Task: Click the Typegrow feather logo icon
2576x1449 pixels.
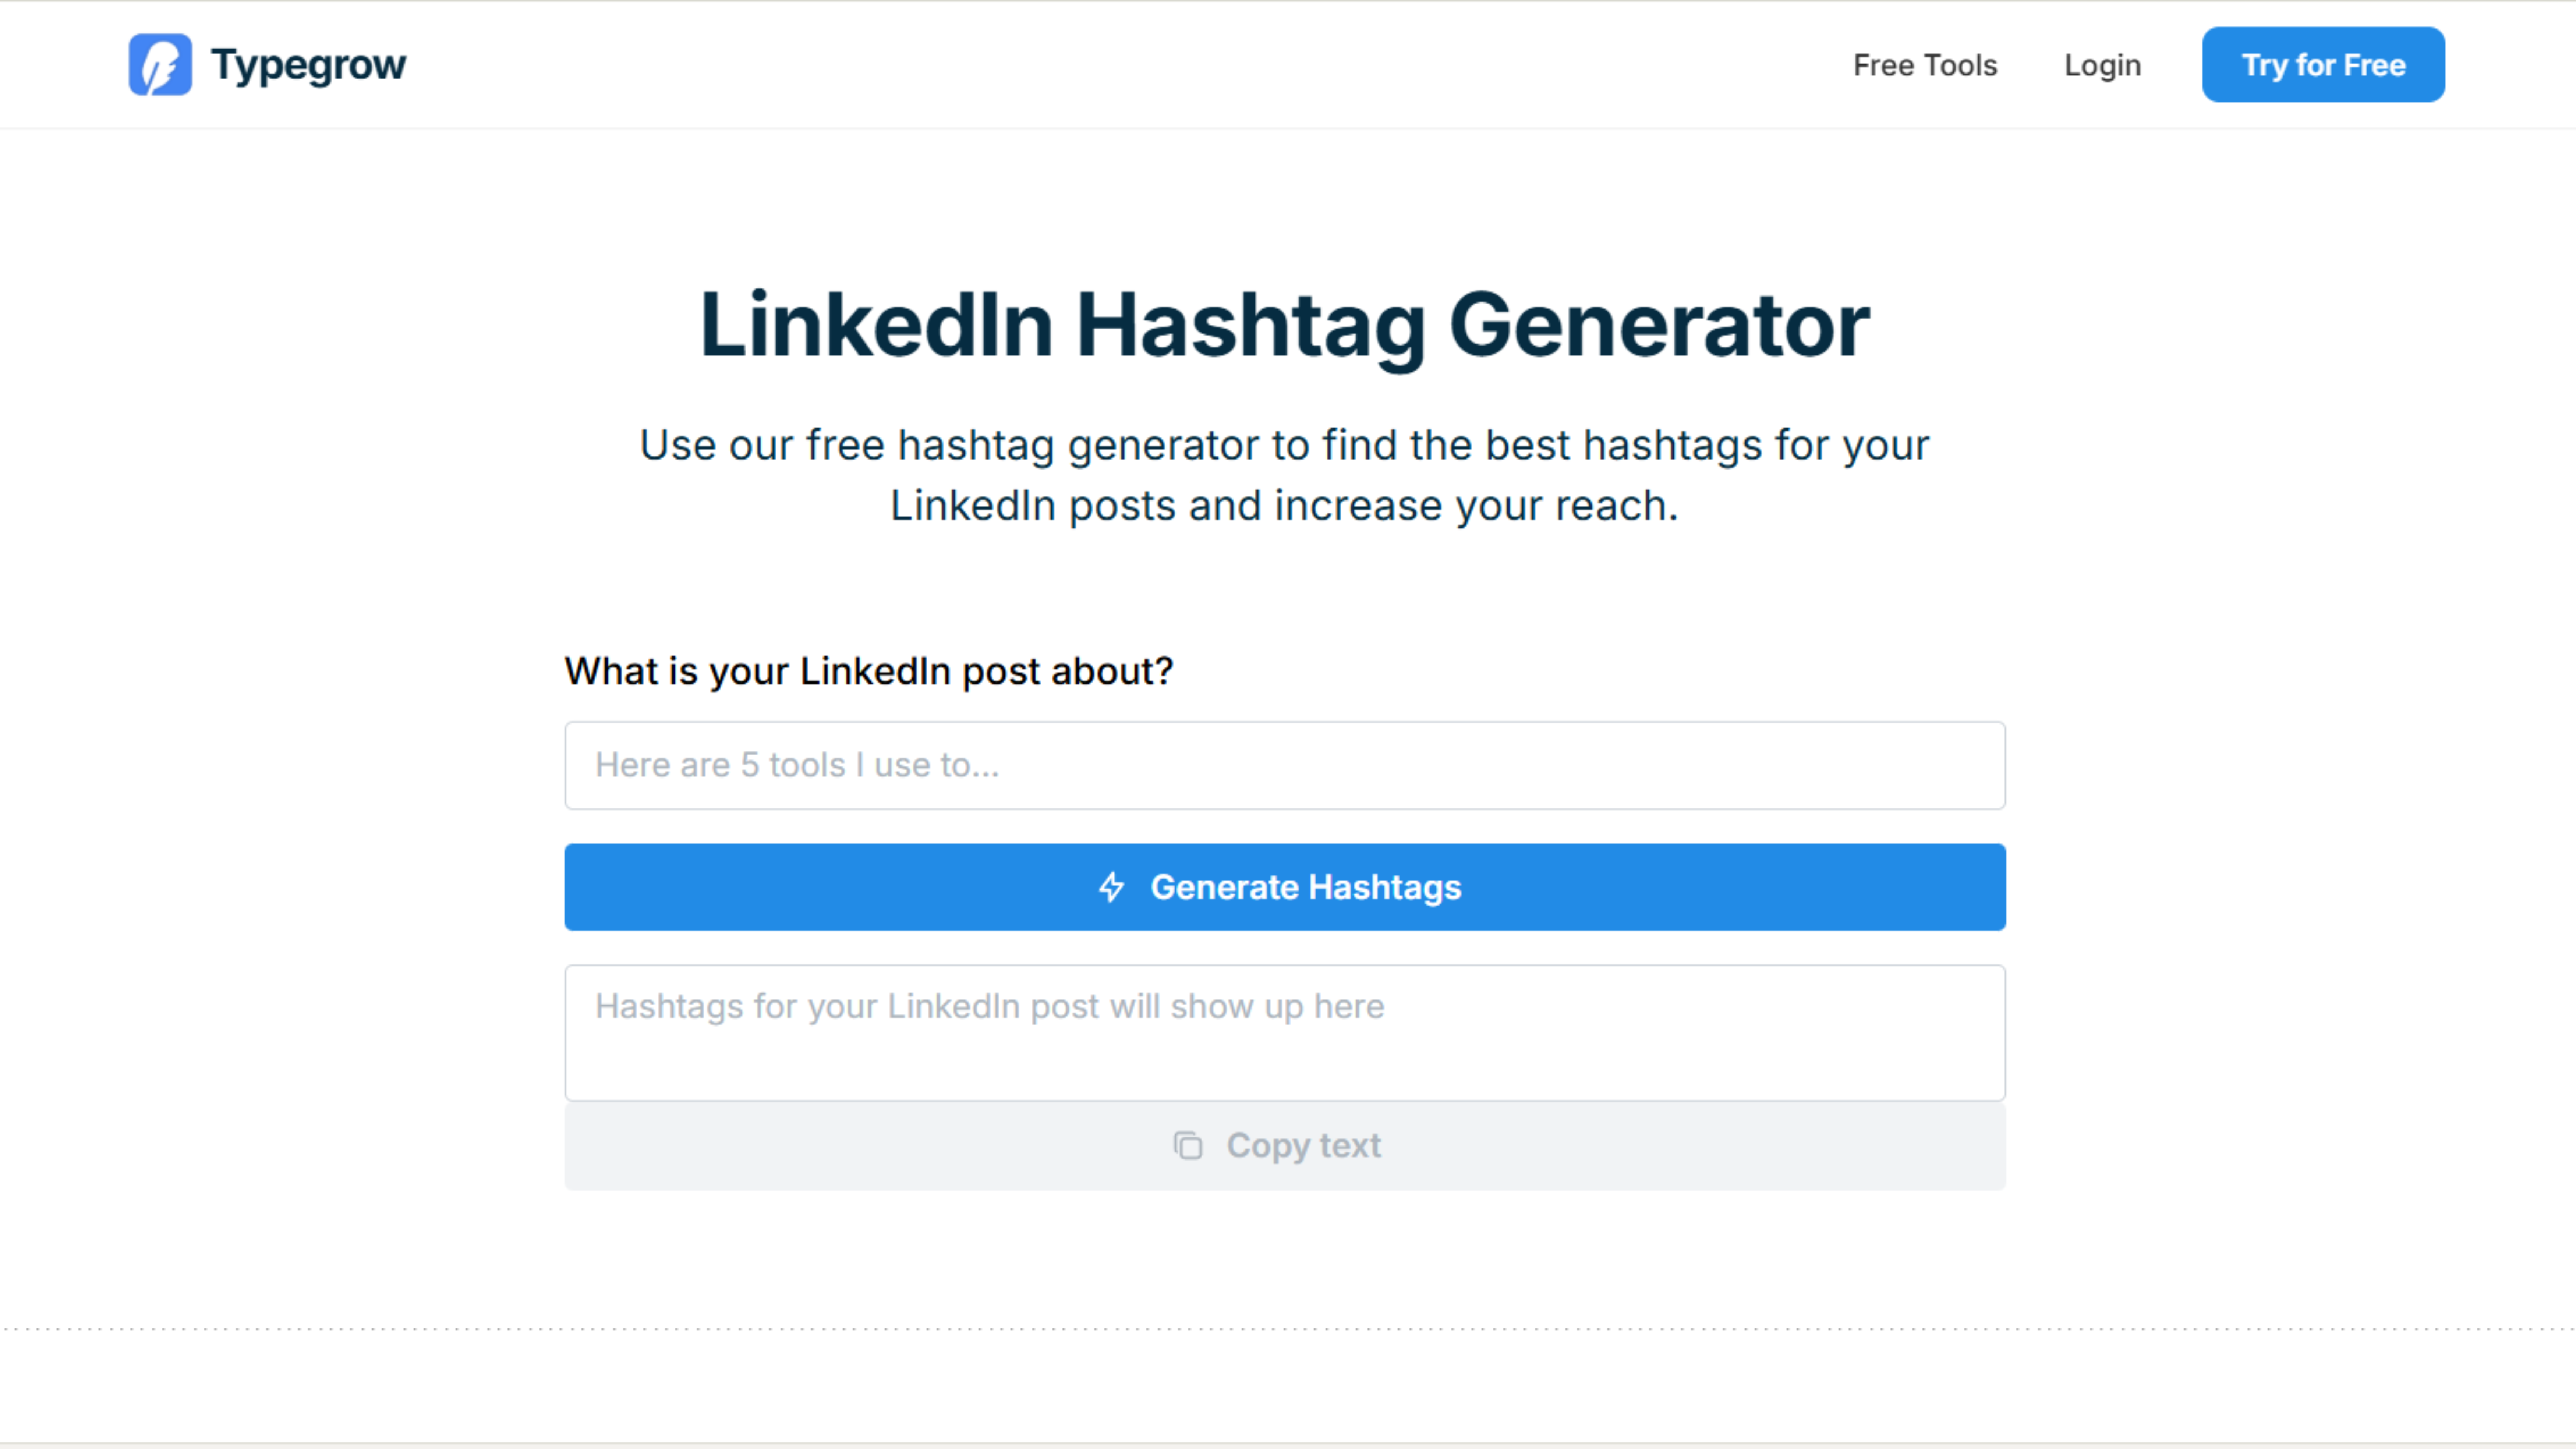Action: click(160, 65)
